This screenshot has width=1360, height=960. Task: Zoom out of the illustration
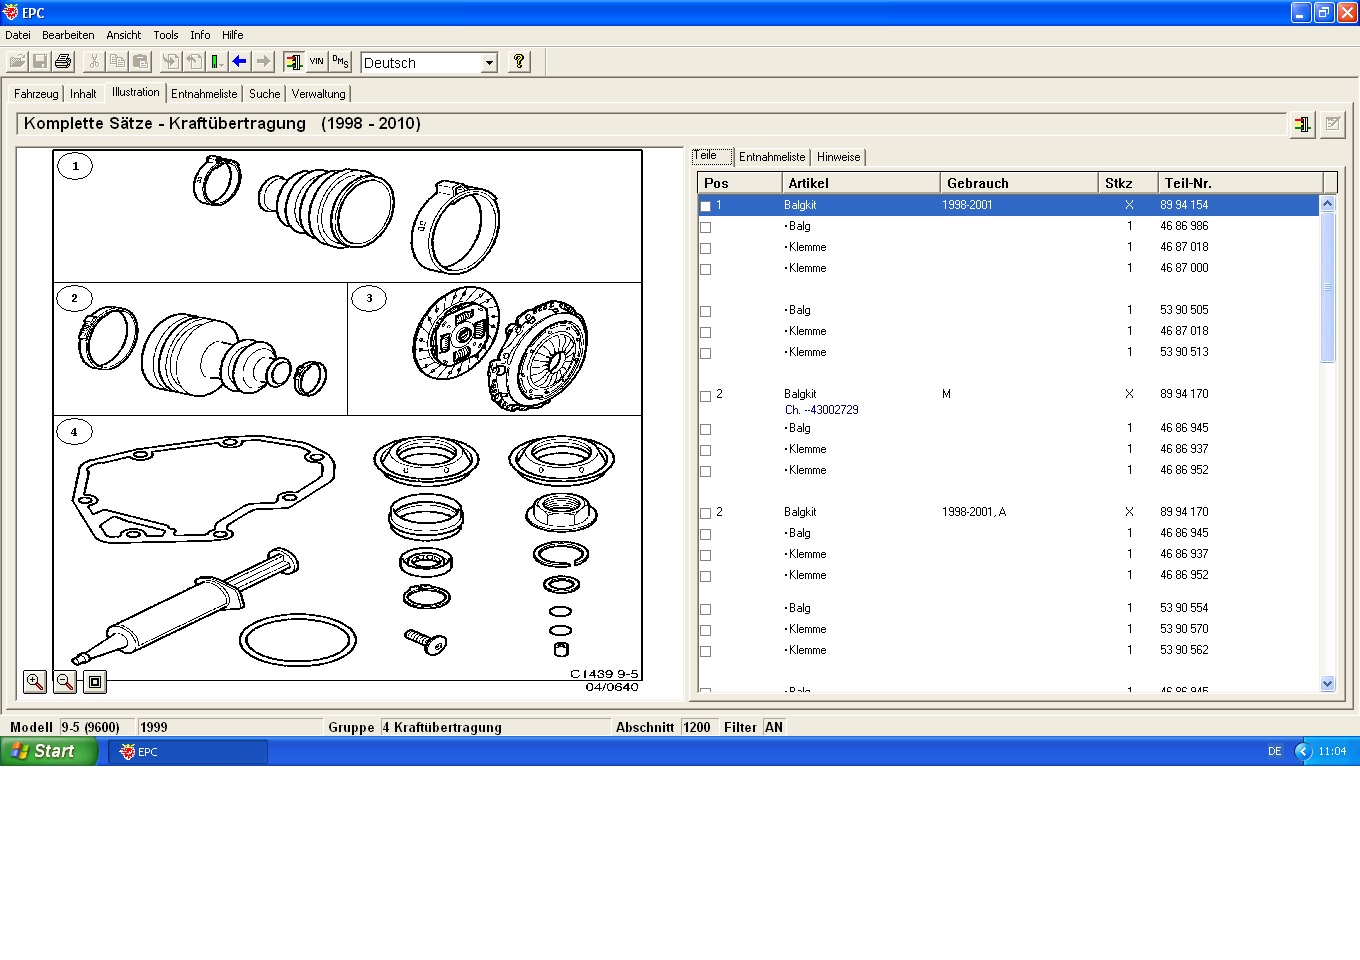(65, 682)
